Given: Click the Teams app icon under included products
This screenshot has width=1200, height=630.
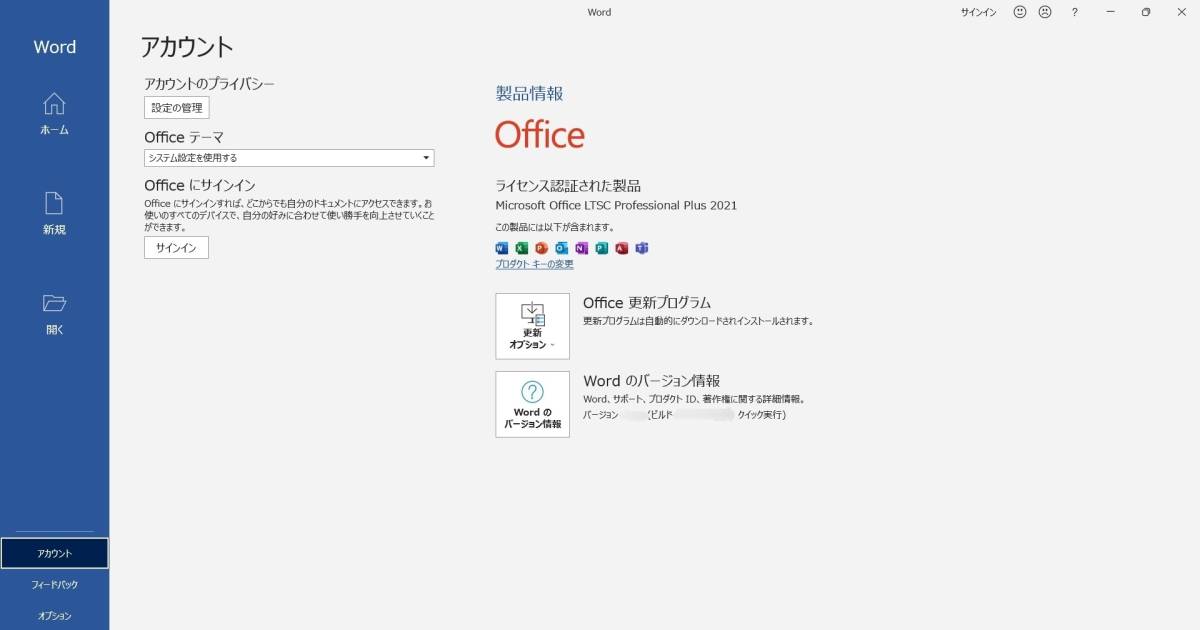Looking at the screenshot, I should point(642,248).
